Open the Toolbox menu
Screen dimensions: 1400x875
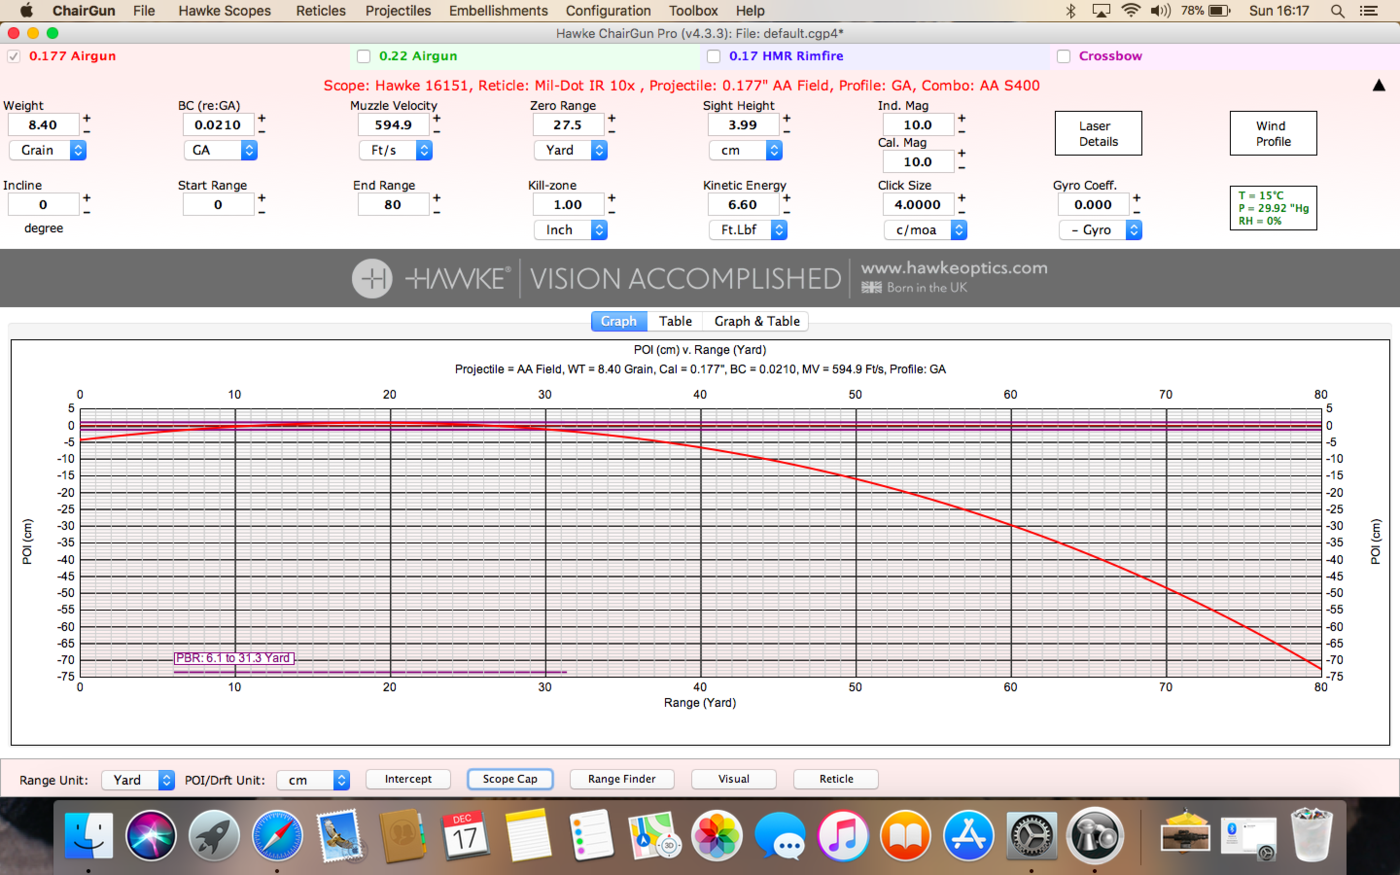pyautogui.click(x=693, y=11)
